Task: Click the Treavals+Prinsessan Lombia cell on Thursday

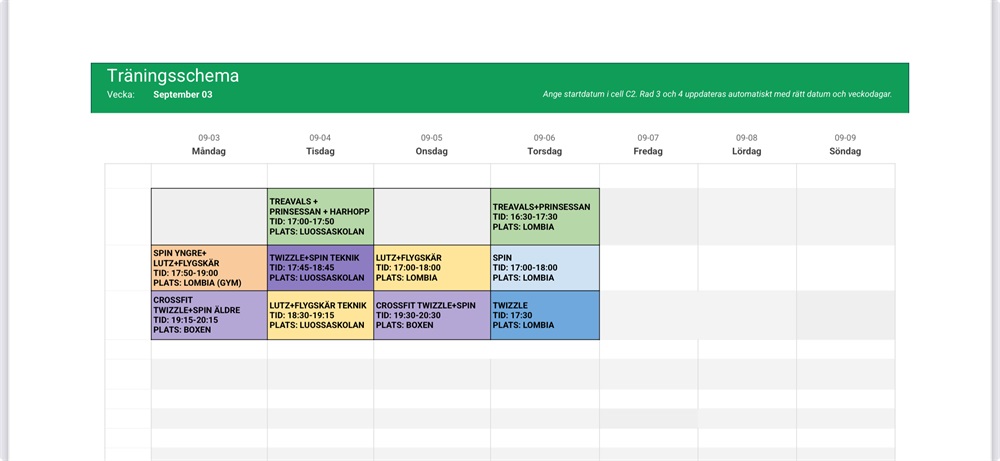Action: [545, 217]
